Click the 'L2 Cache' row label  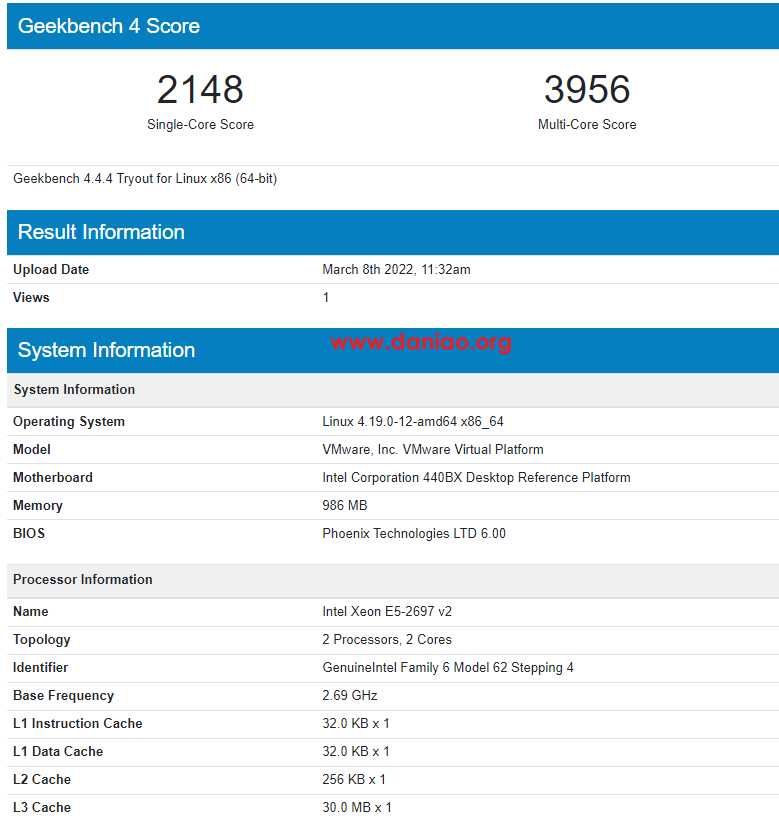[x=42, y=779]
